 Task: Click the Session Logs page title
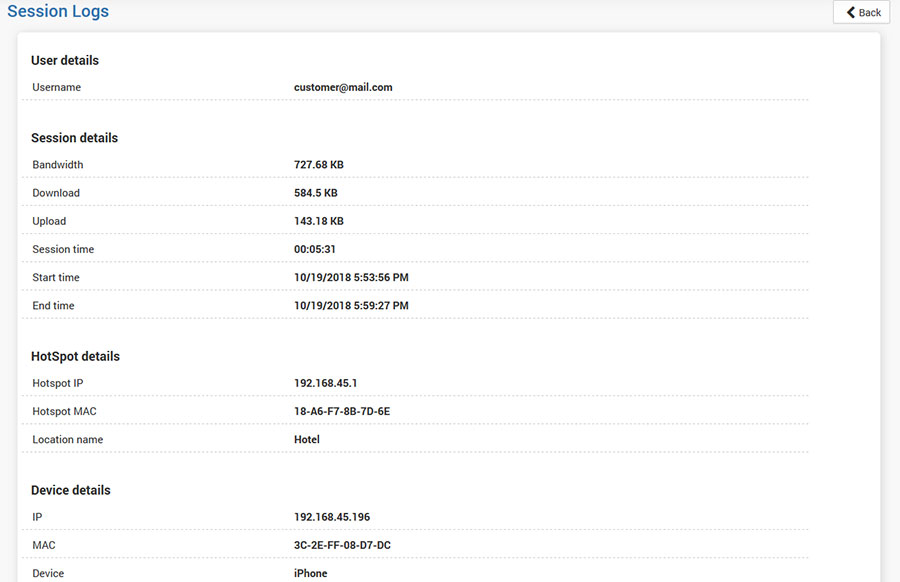pyautogui.click(x=58, y=12)
